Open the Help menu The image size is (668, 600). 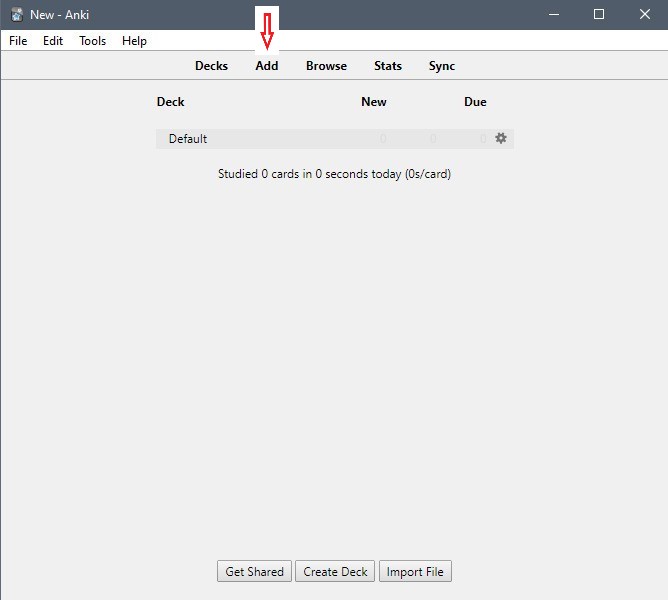point(134,41)
